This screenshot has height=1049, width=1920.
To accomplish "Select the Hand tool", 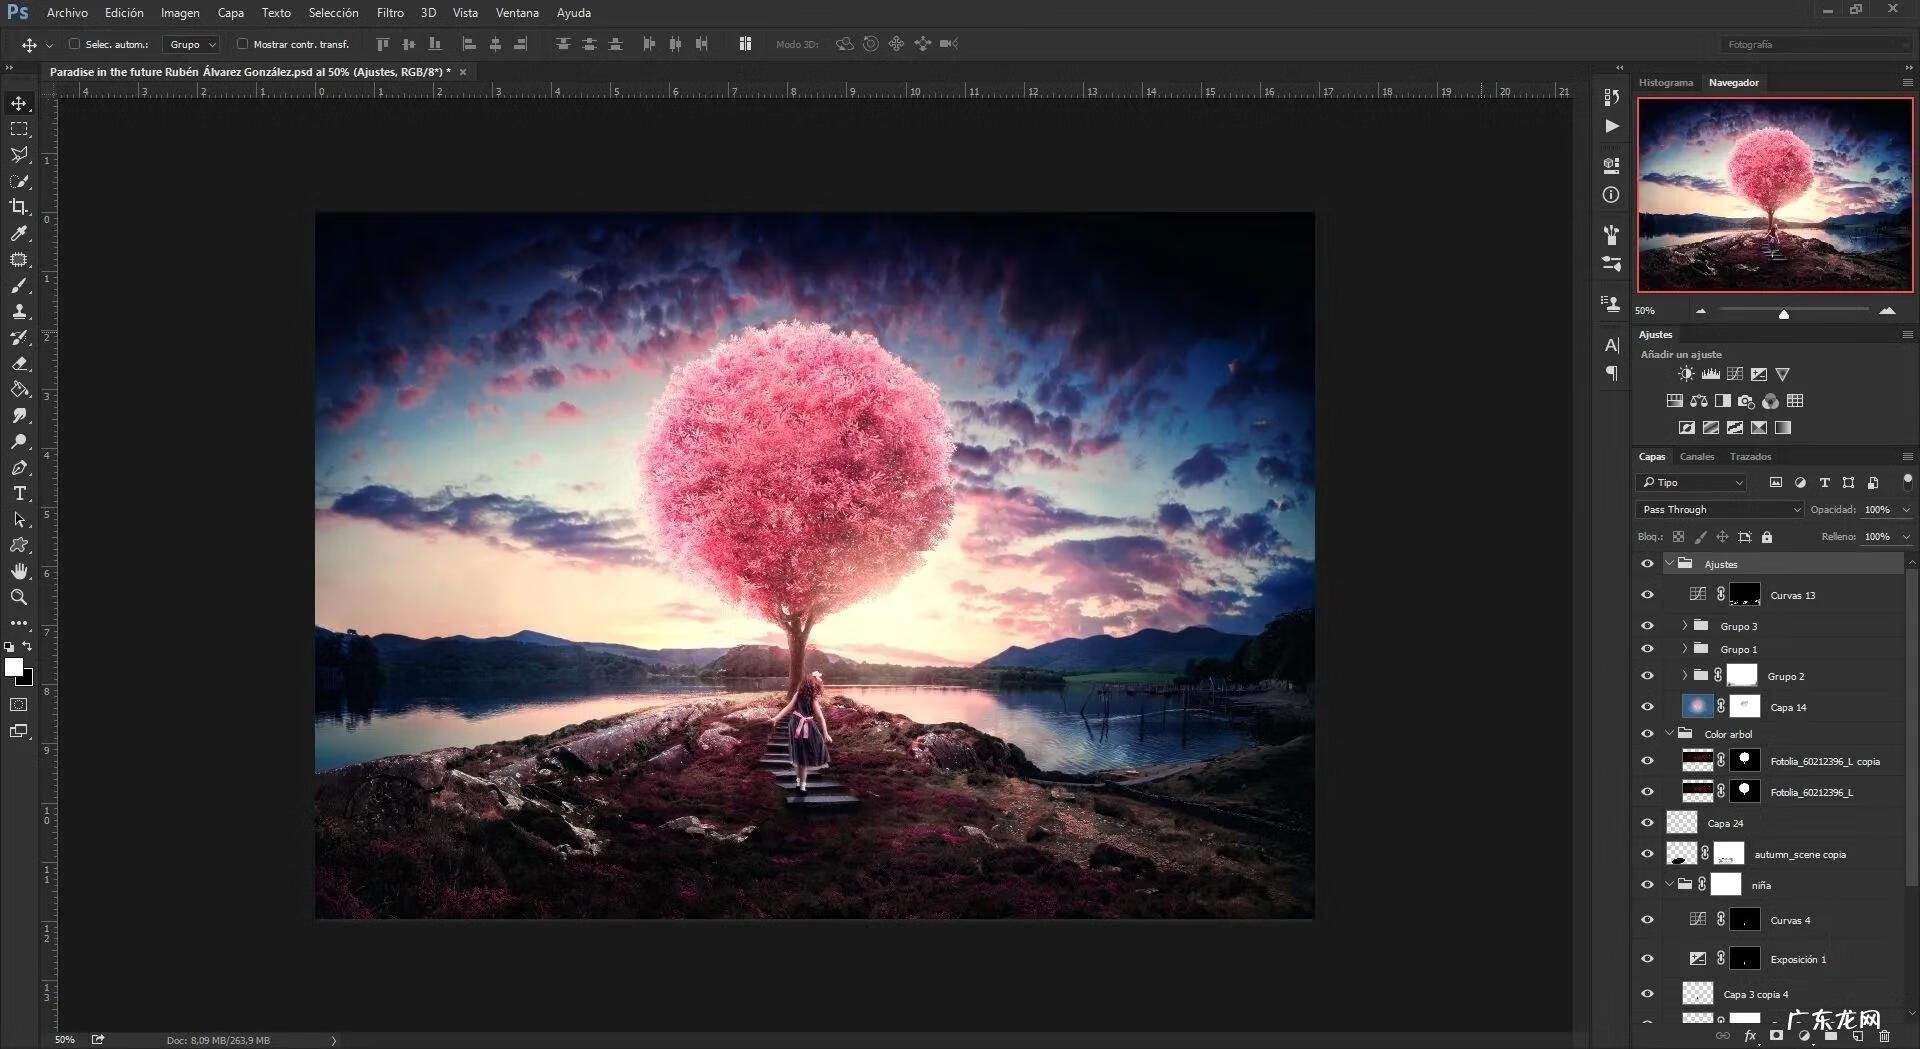I will point(19,571).
